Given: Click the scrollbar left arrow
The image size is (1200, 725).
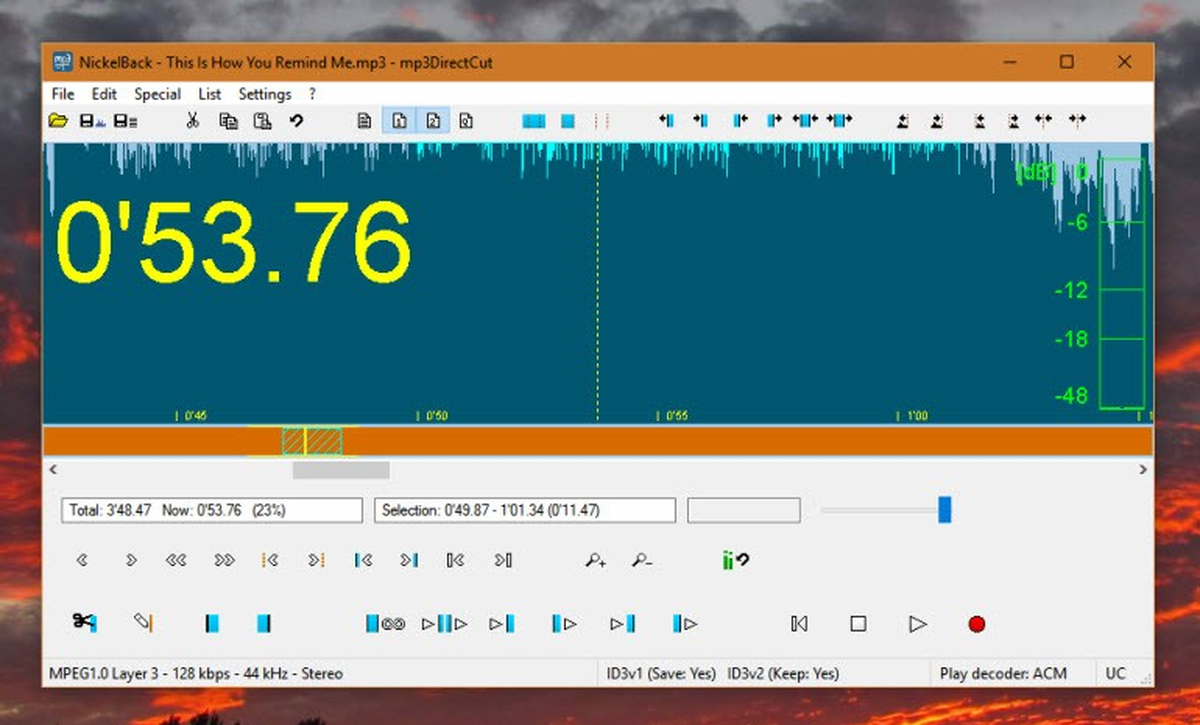Looking at the screenshot, I should [x=53, y=470].
